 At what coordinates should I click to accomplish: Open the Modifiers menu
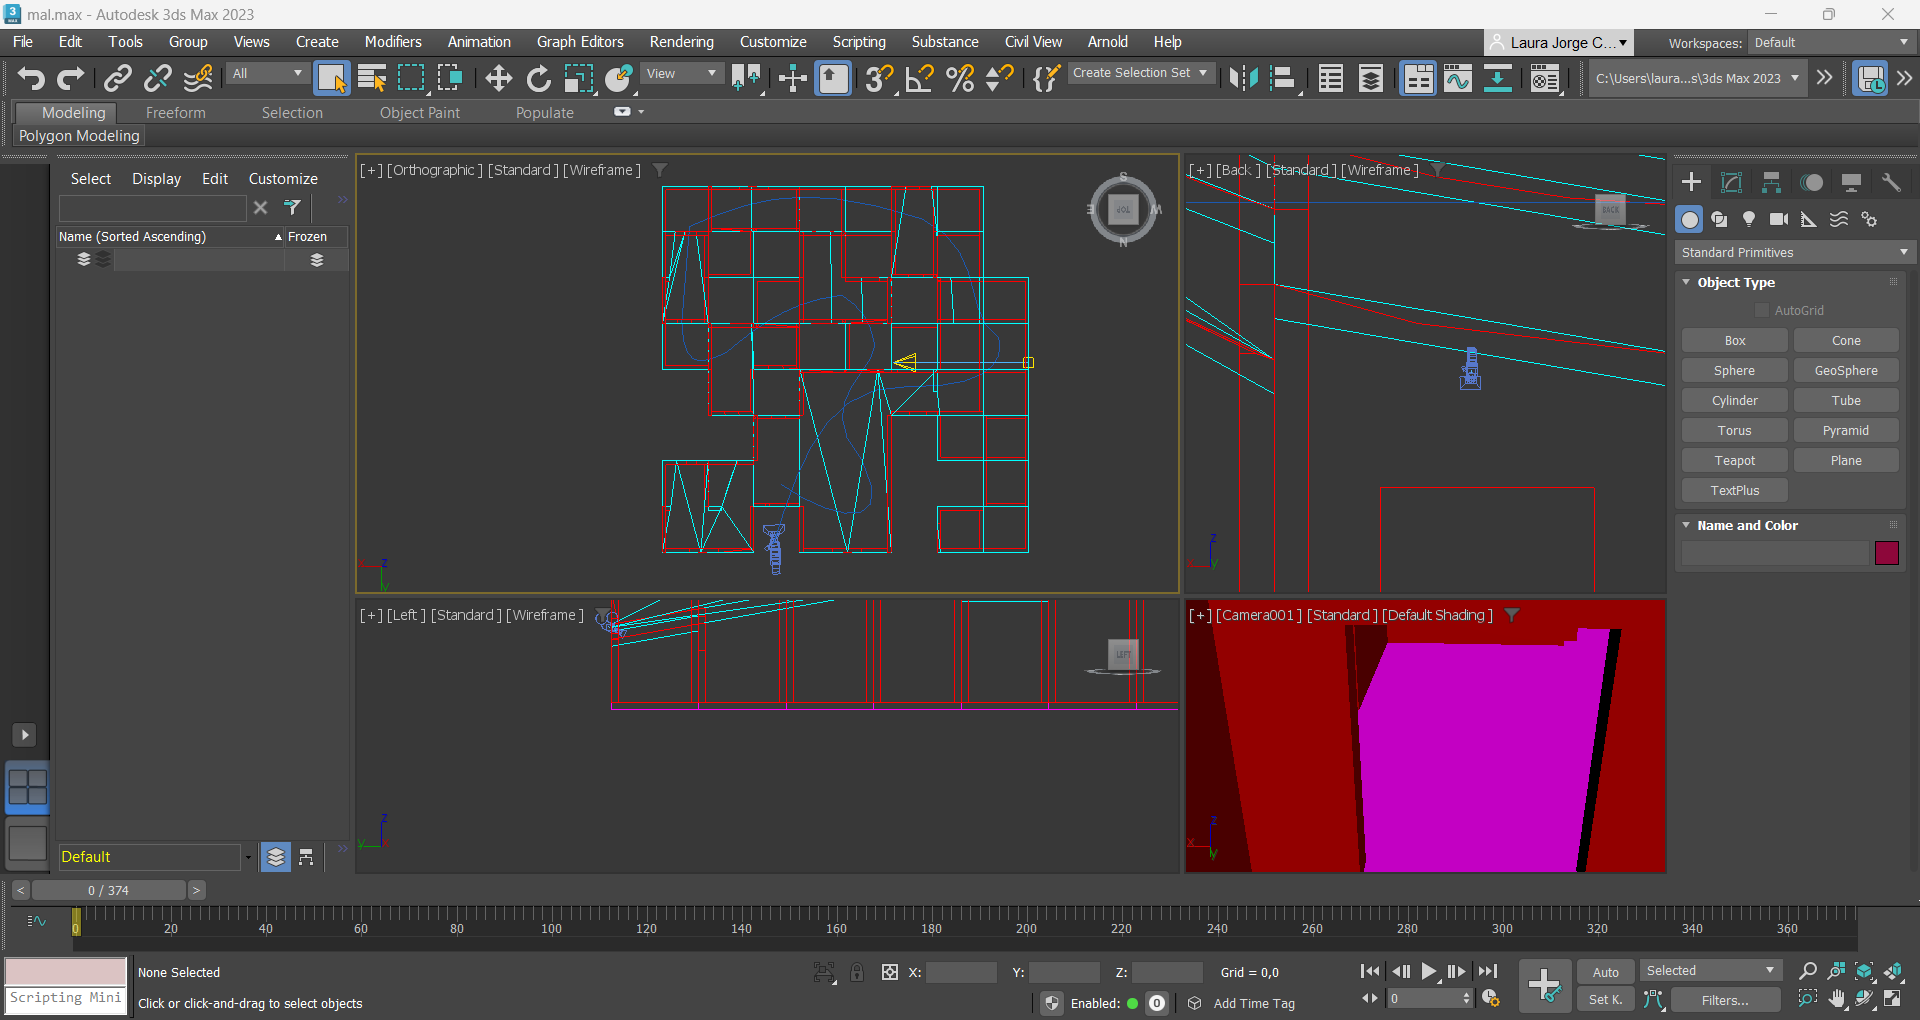pyautogui.click(x=393, y=42)
